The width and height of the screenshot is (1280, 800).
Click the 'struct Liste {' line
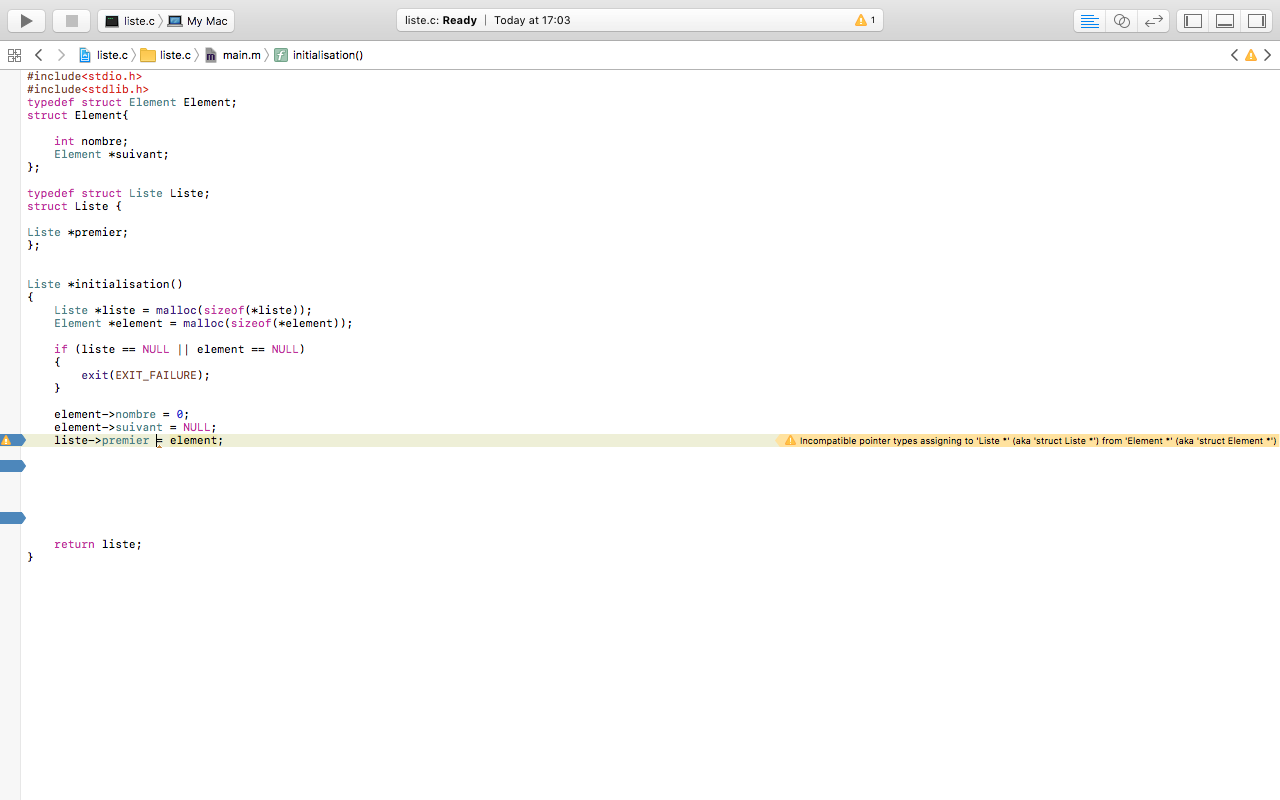click(74, 206)
